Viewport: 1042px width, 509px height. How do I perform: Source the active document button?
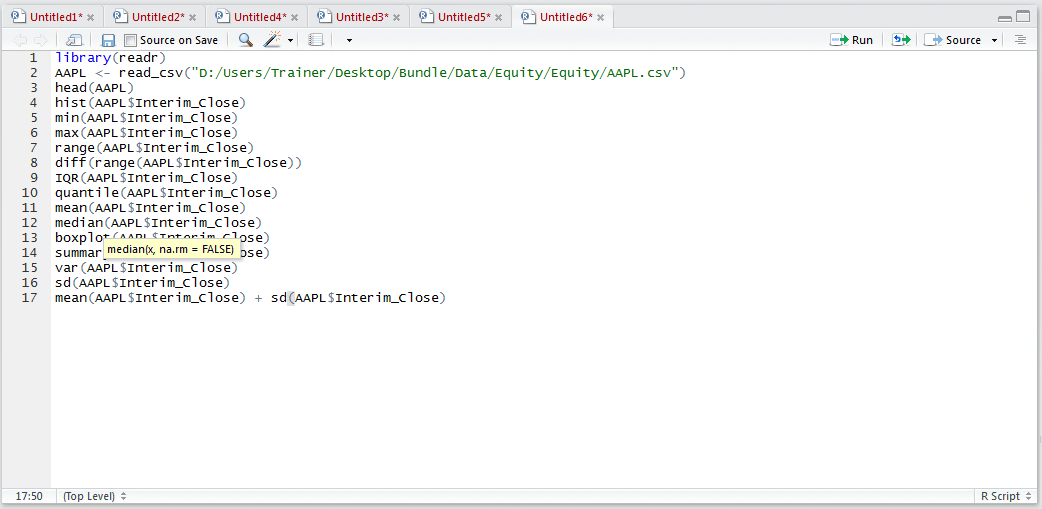point(952,41)
